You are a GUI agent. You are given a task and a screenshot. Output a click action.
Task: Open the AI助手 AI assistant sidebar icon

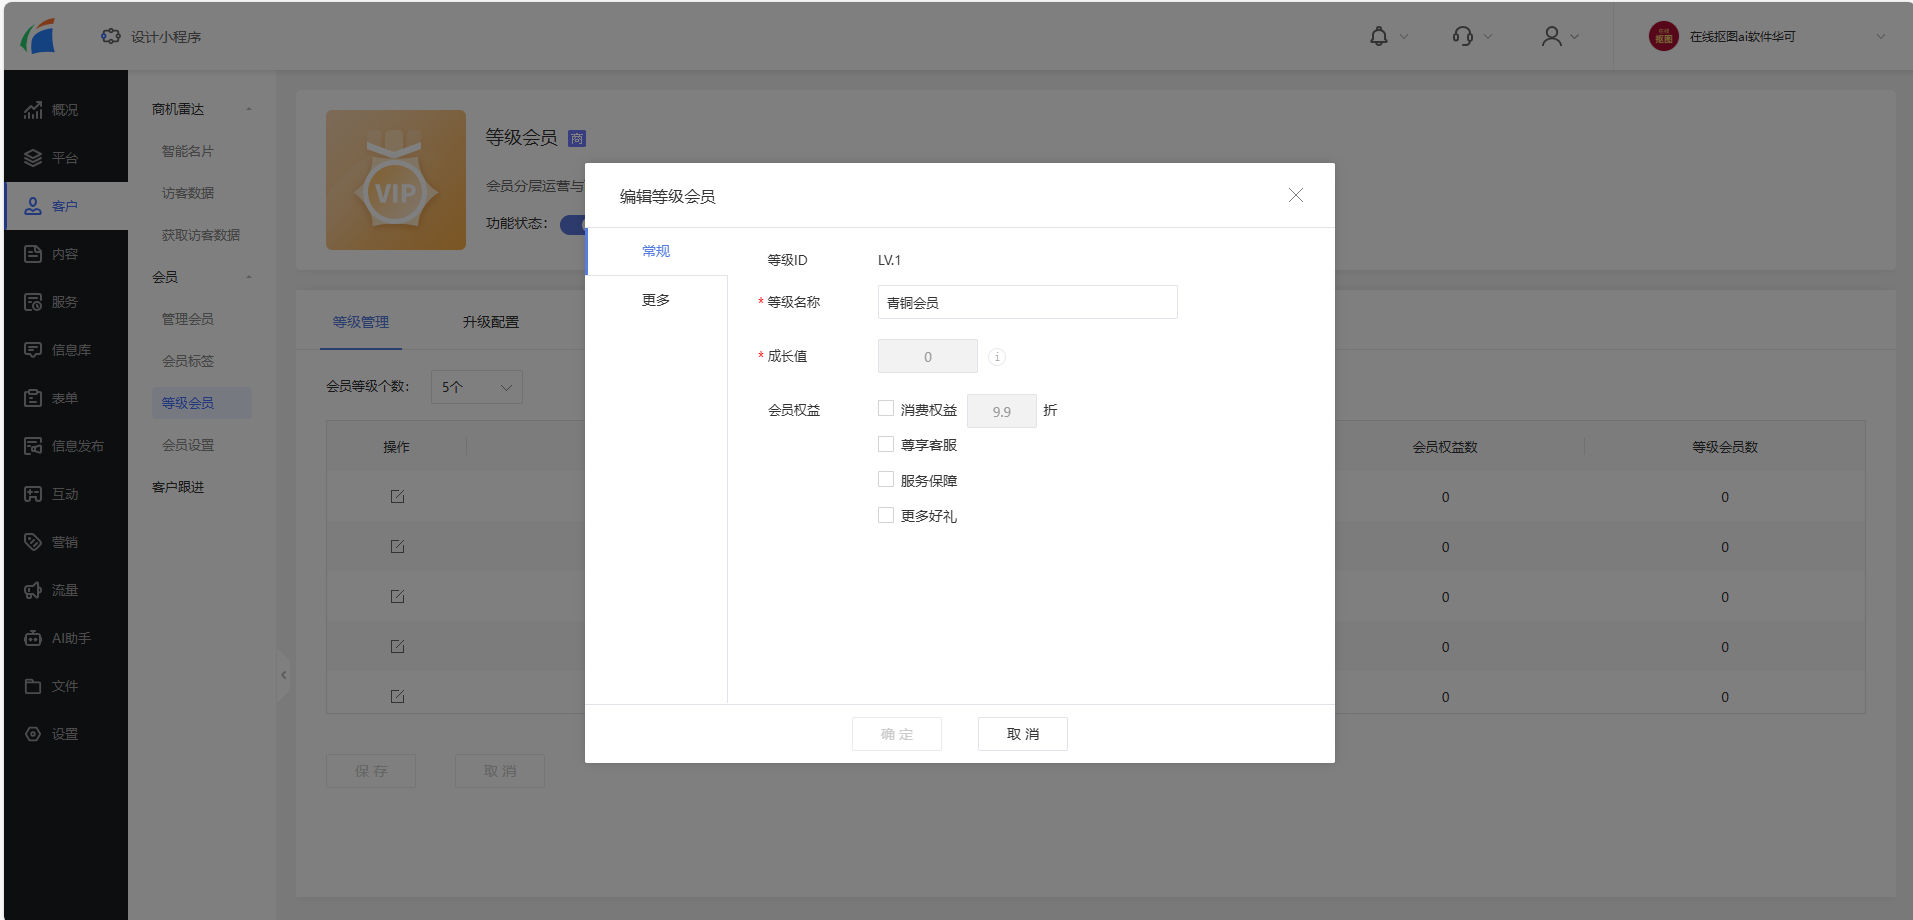[x=62, y=637]
